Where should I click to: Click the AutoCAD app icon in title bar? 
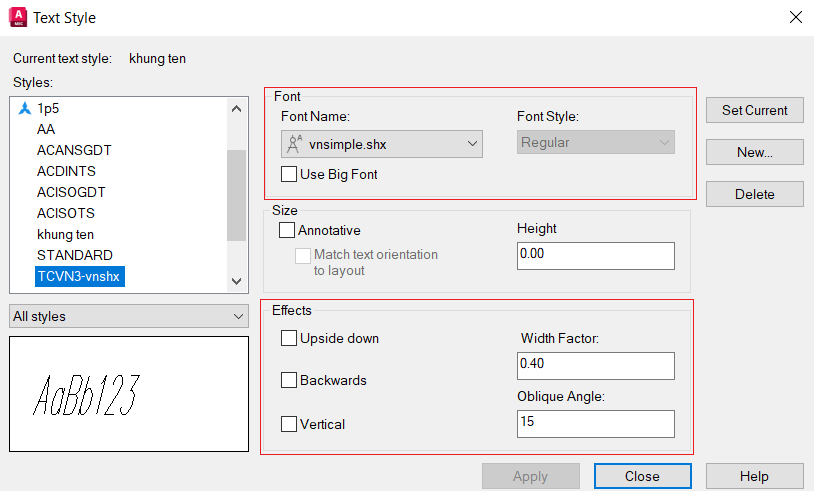pos(17,17)
